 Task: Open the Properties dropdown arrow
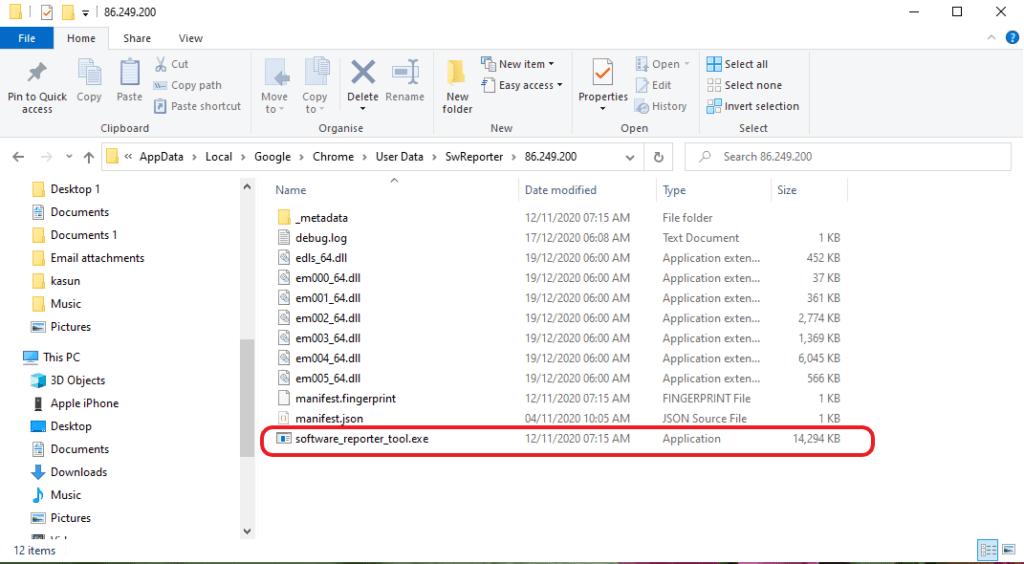(x=603, y=108)
